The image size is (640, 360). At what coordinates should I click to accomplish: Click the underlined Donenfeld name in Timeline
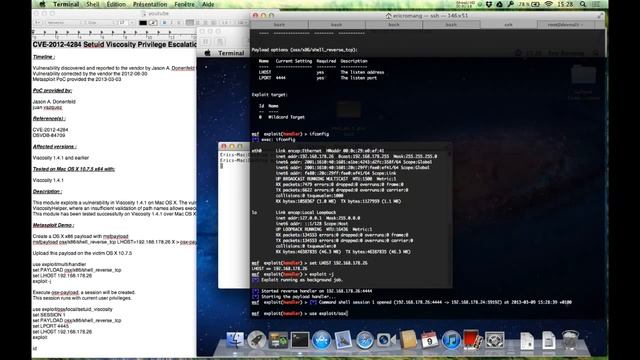[x=183, y=68]
